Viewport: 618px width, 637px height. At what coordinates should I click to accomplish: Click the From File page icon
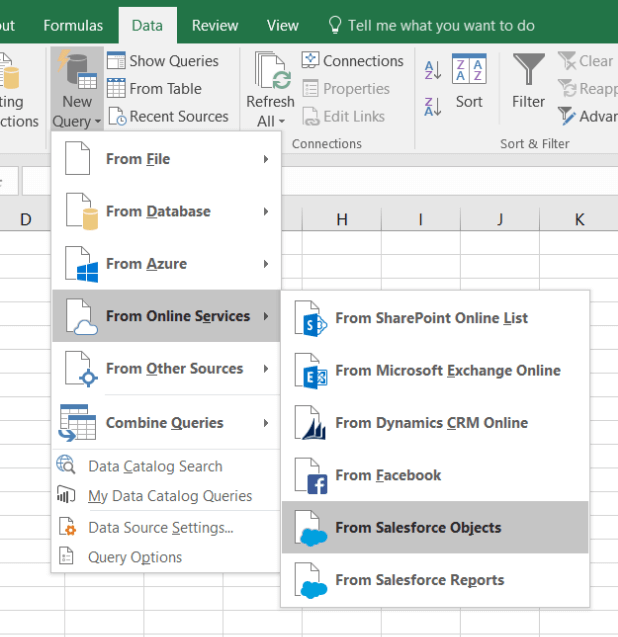tap(78, 158)
